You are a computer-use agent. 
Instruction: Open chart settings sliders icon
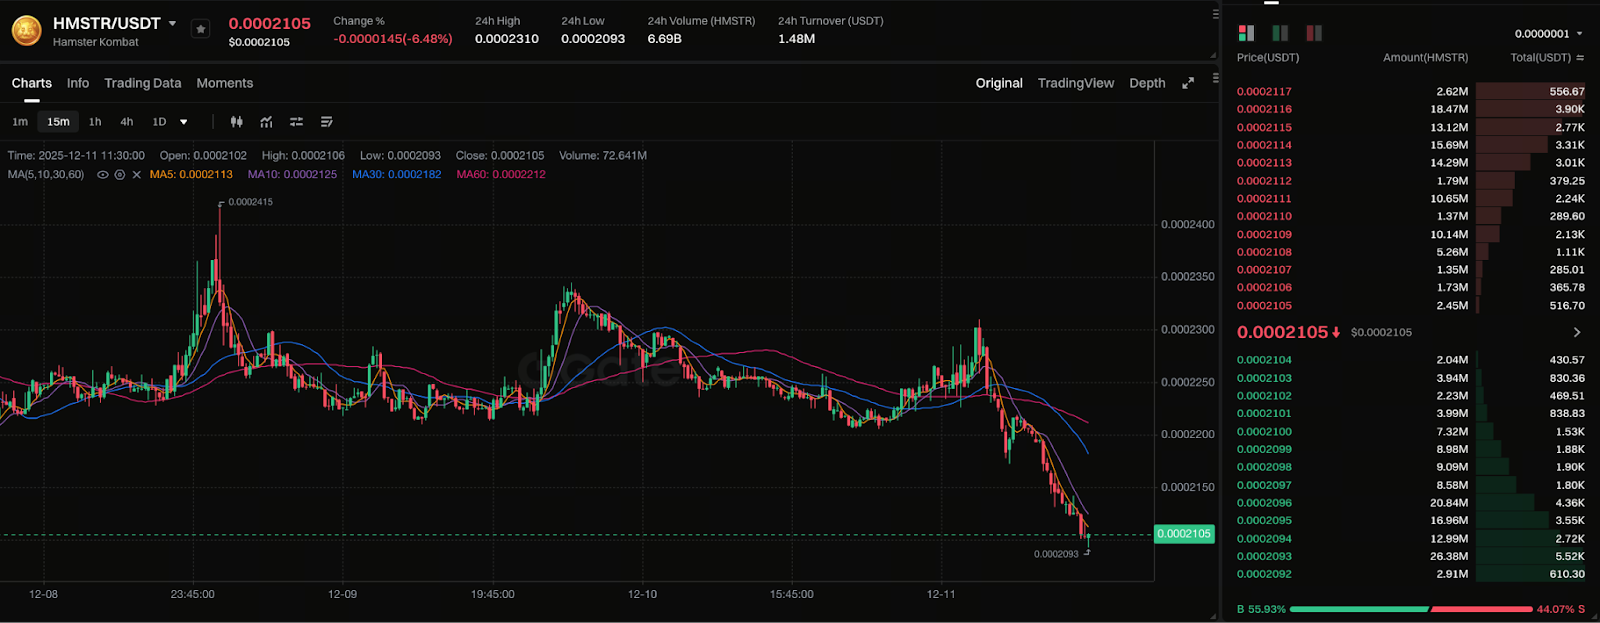297,122
